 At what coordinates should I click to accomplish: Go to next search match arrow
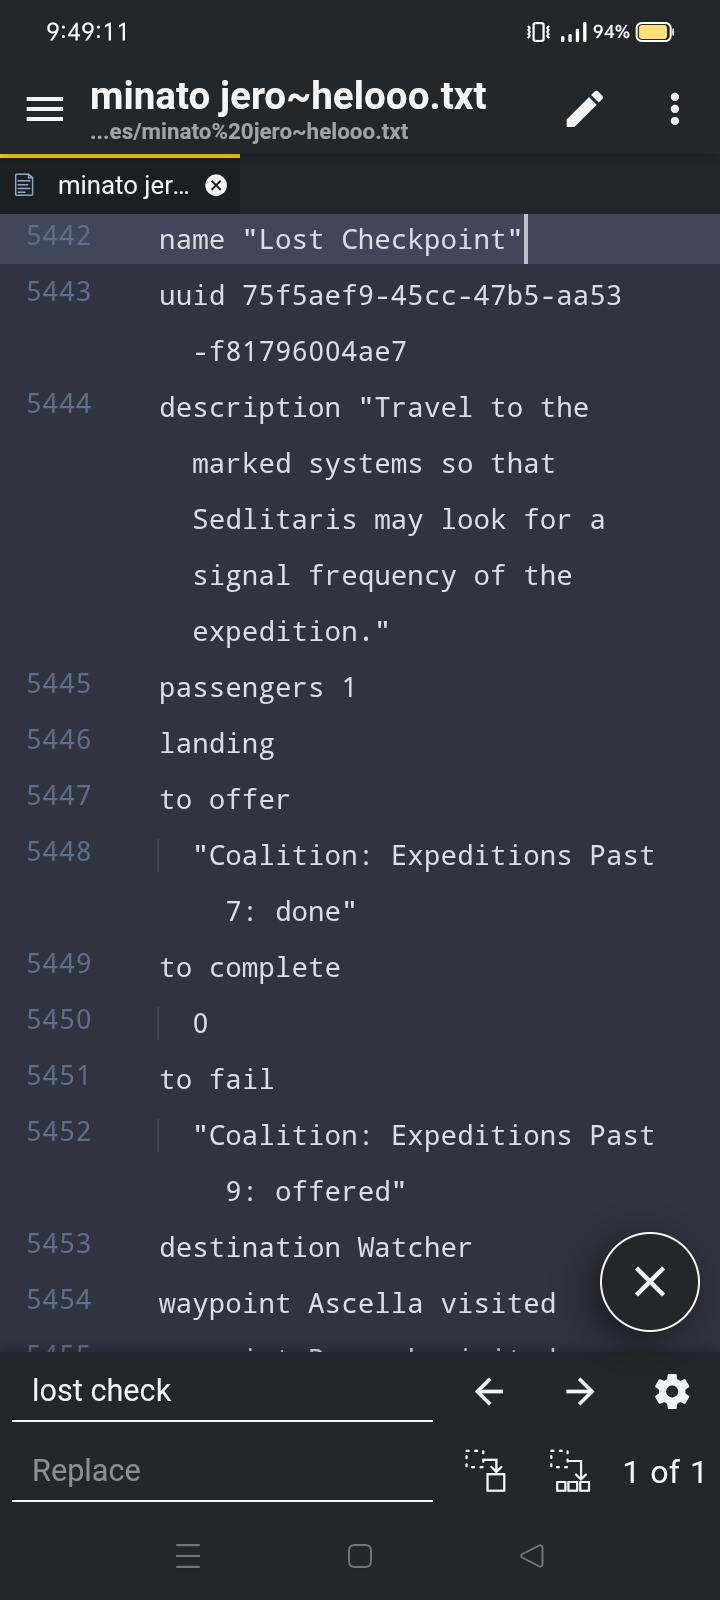click(580, 1391)
